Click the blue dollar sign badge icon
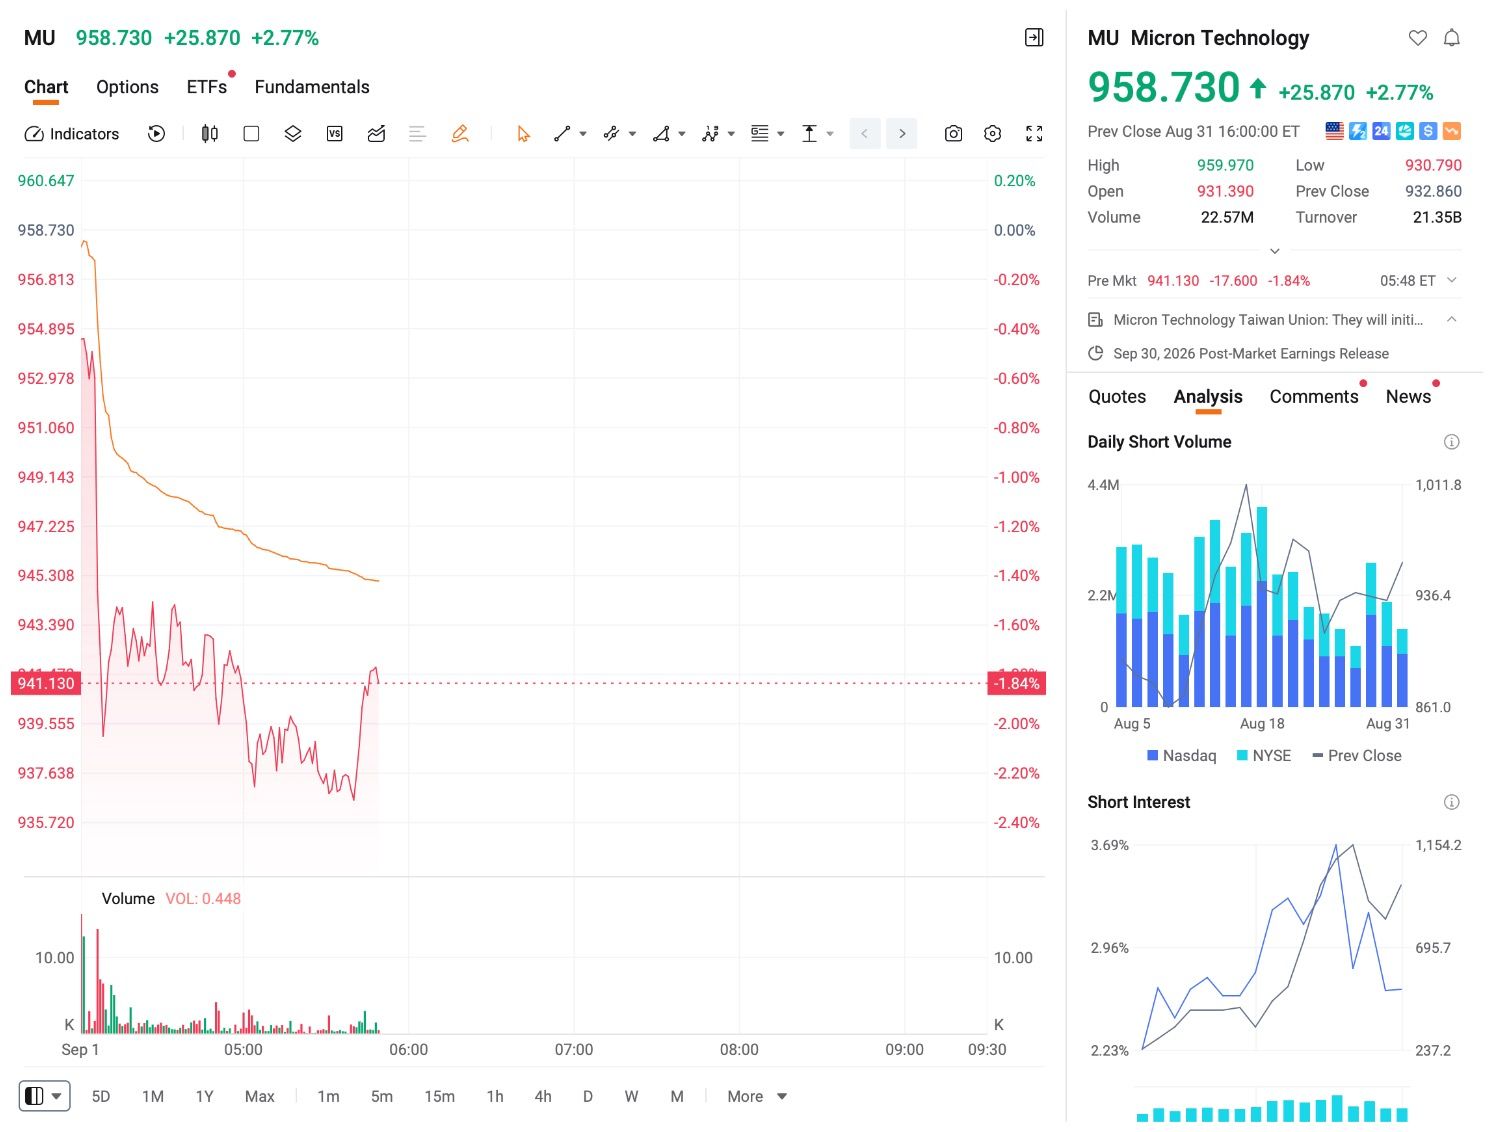The height and width of the screenshot is (1132, 1493). (1428, 131)
